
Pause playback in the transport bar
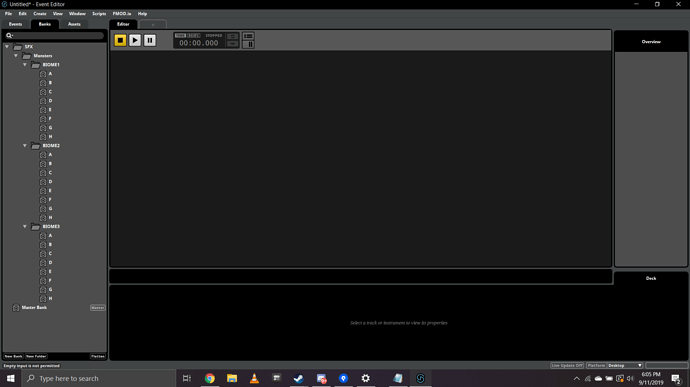[x=150, y=40]
